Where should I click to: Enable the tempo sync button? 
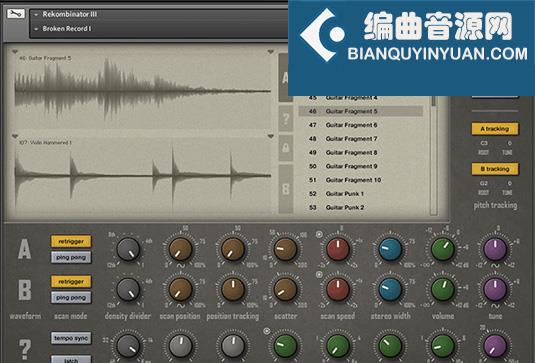point(71,338)
